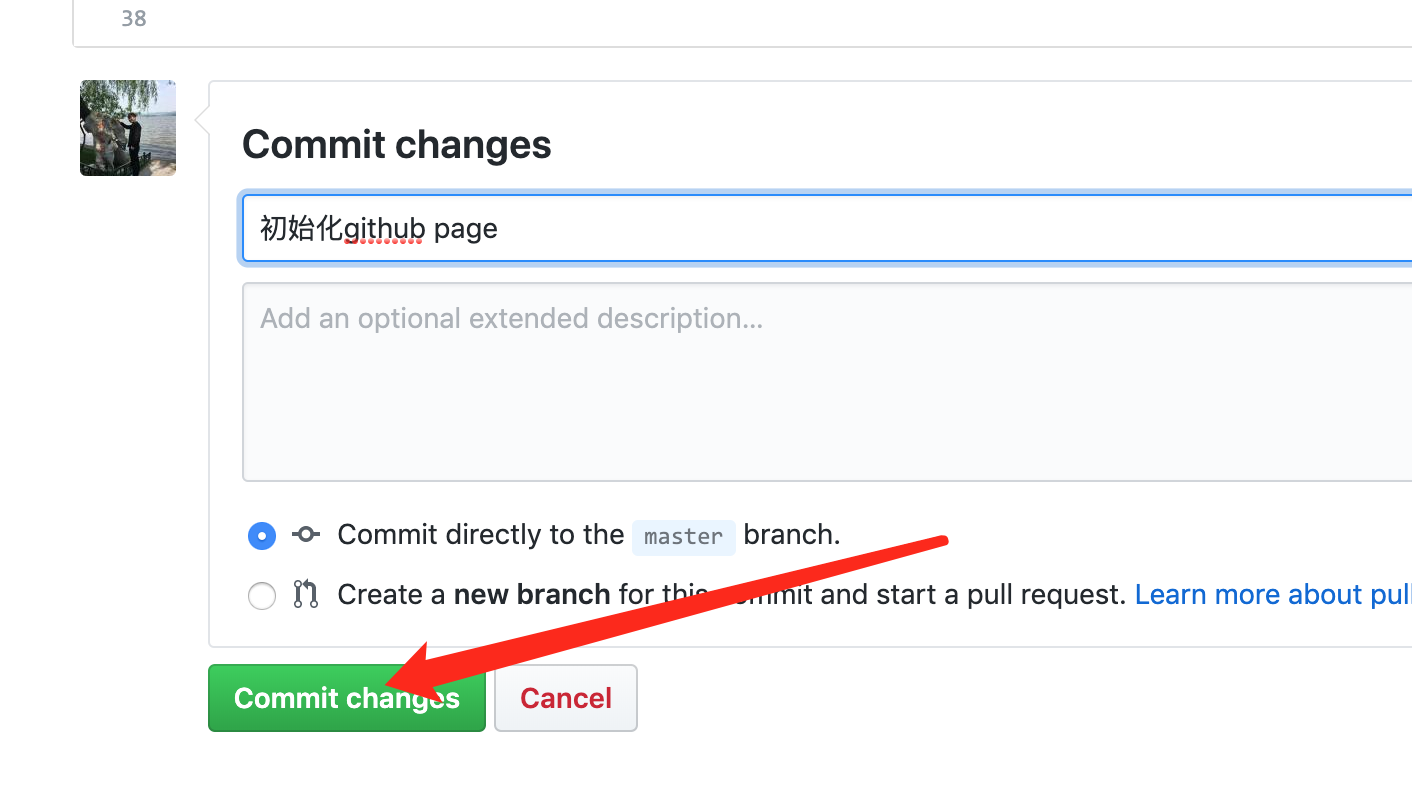Viewport: 1412px width, 796px height.
Task: Click the 'Commit directly to the' label text
Action: click(x=480, y=535)
